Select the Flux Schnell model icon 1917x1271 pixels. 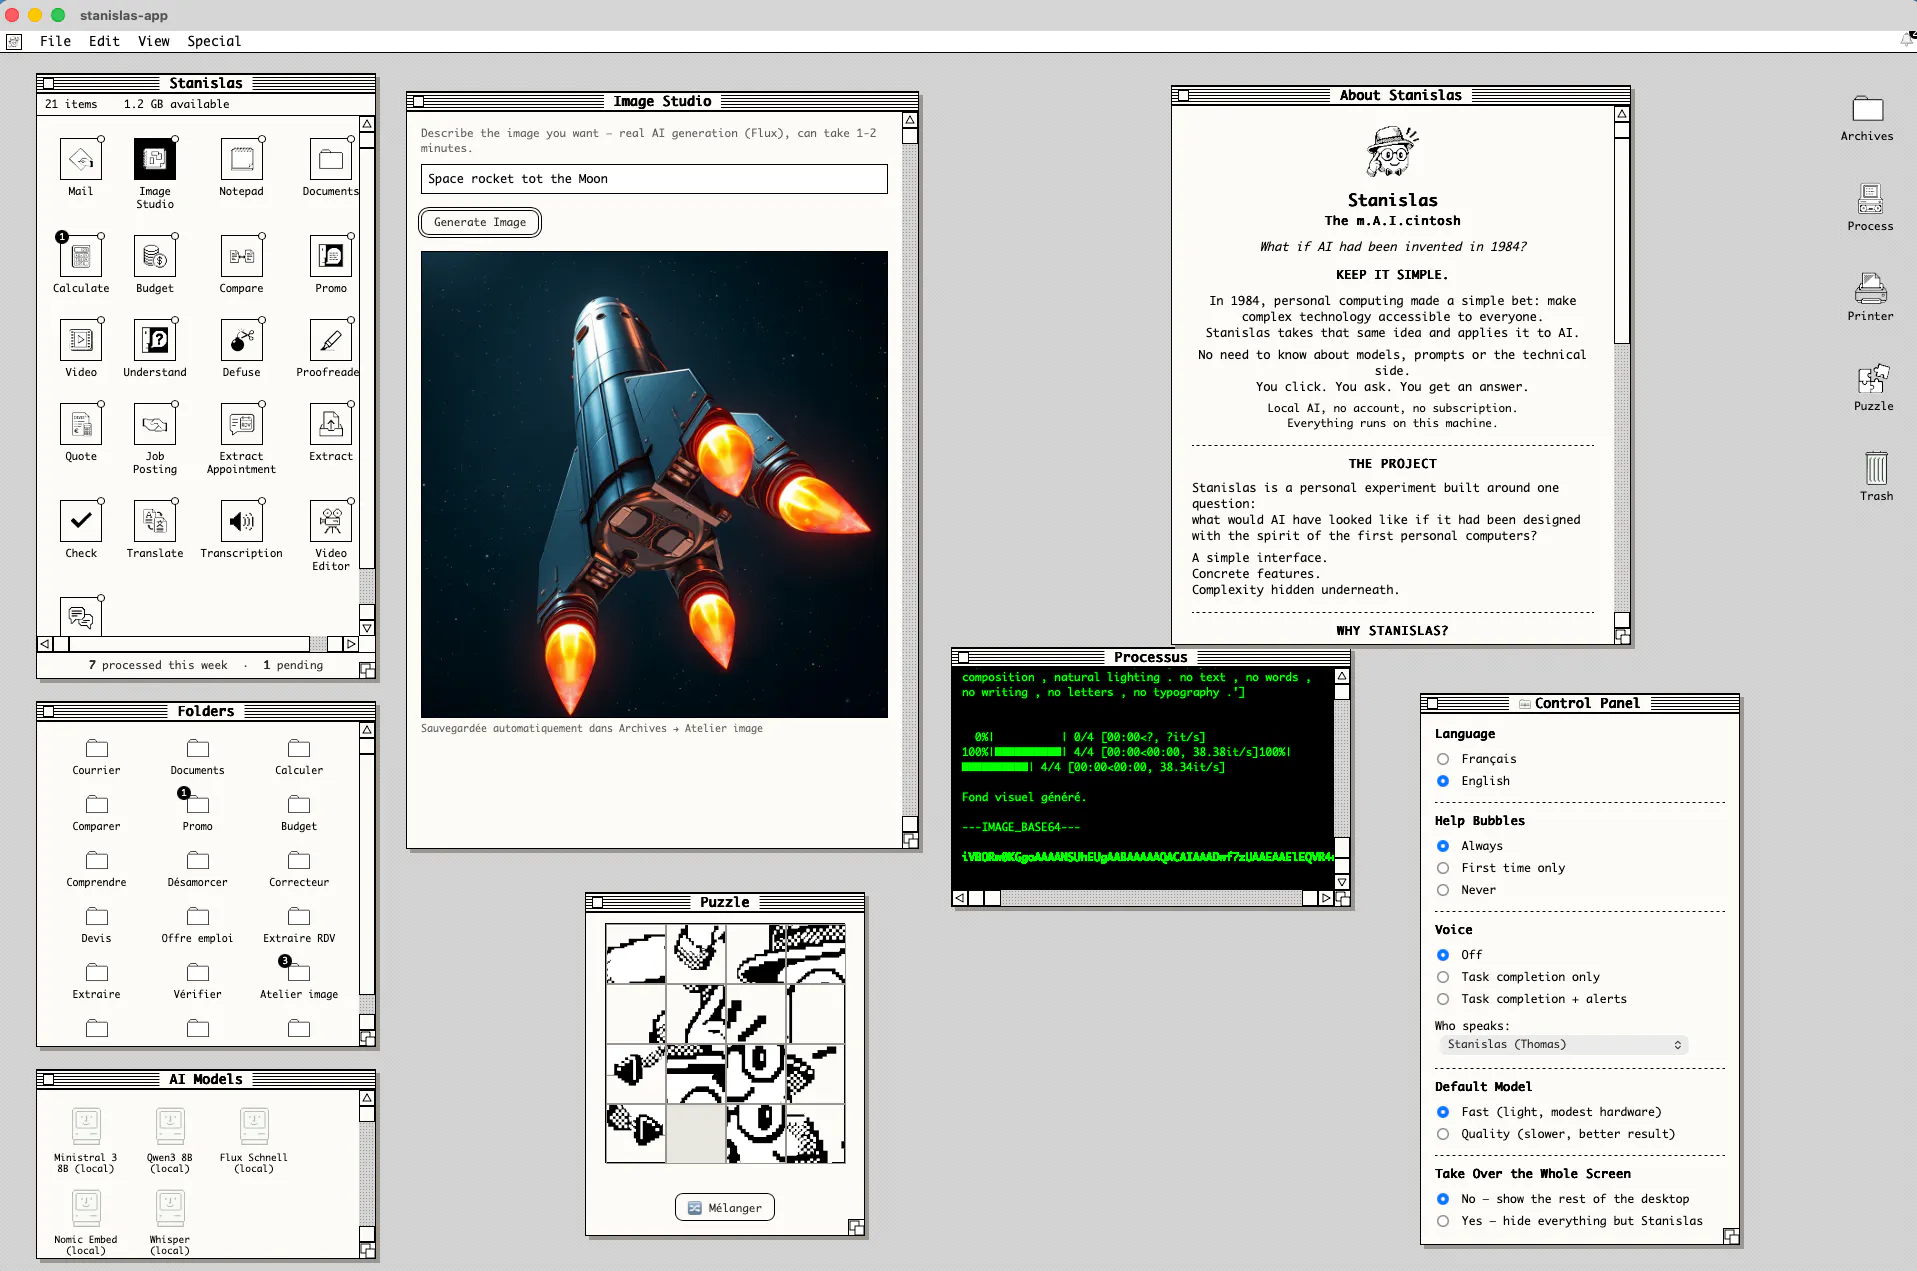[254, 1127]
